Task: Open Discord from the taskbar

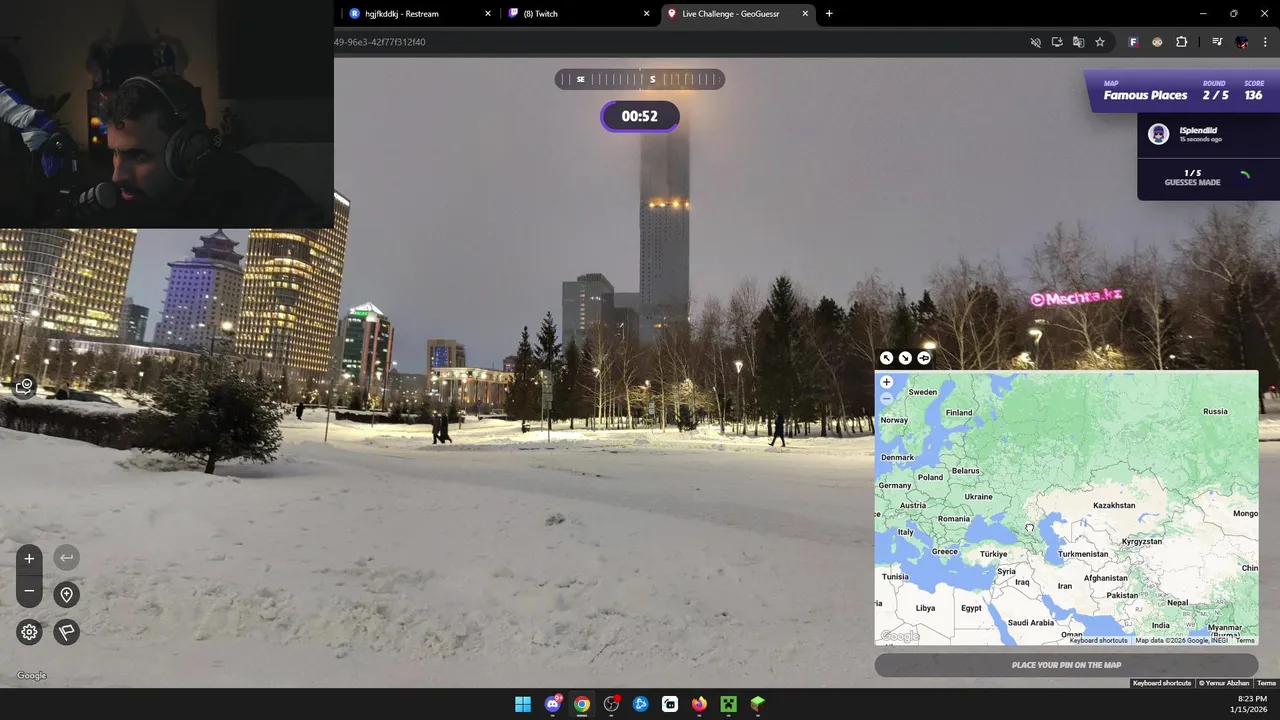Action: point(553,704)
